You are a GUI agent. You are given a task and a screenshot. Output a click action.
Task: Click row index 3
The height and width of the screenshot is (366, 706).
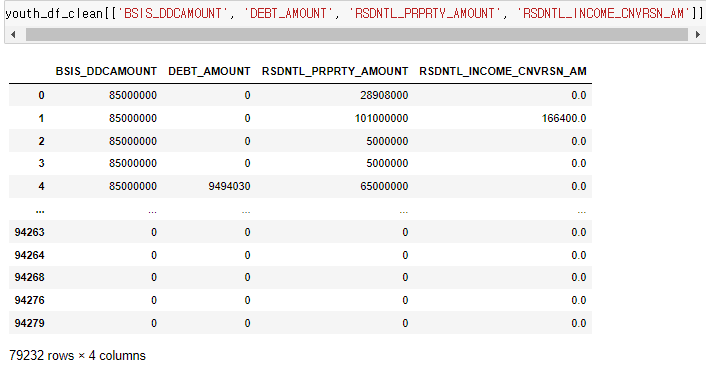pyautogui.click(x=41, y=163)
